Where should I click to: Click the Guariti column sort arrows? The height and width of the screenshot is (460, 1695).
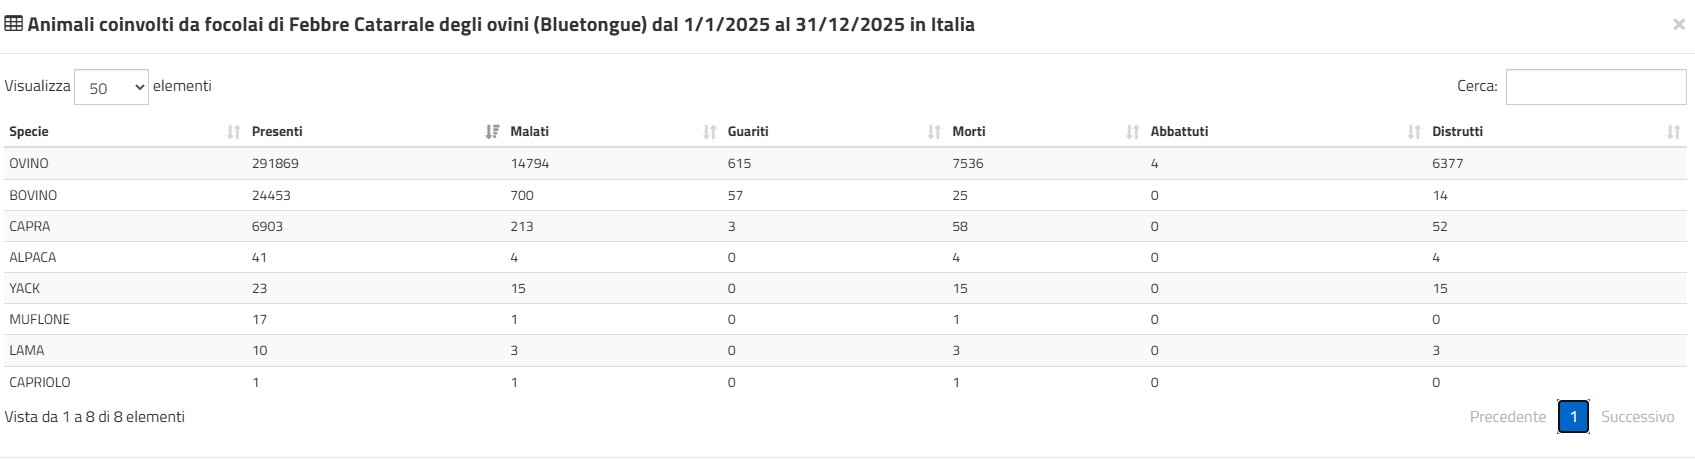934,132
